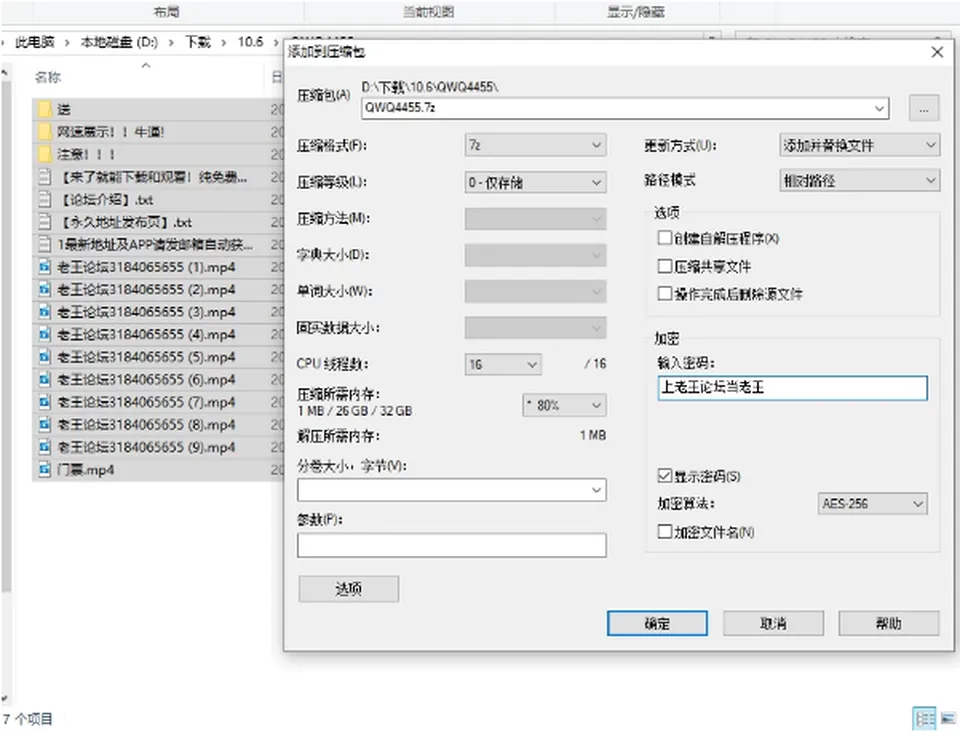Enable the 创建自释放程序 checkbox
The image size is (960, 732).
(x=665, y=238)
